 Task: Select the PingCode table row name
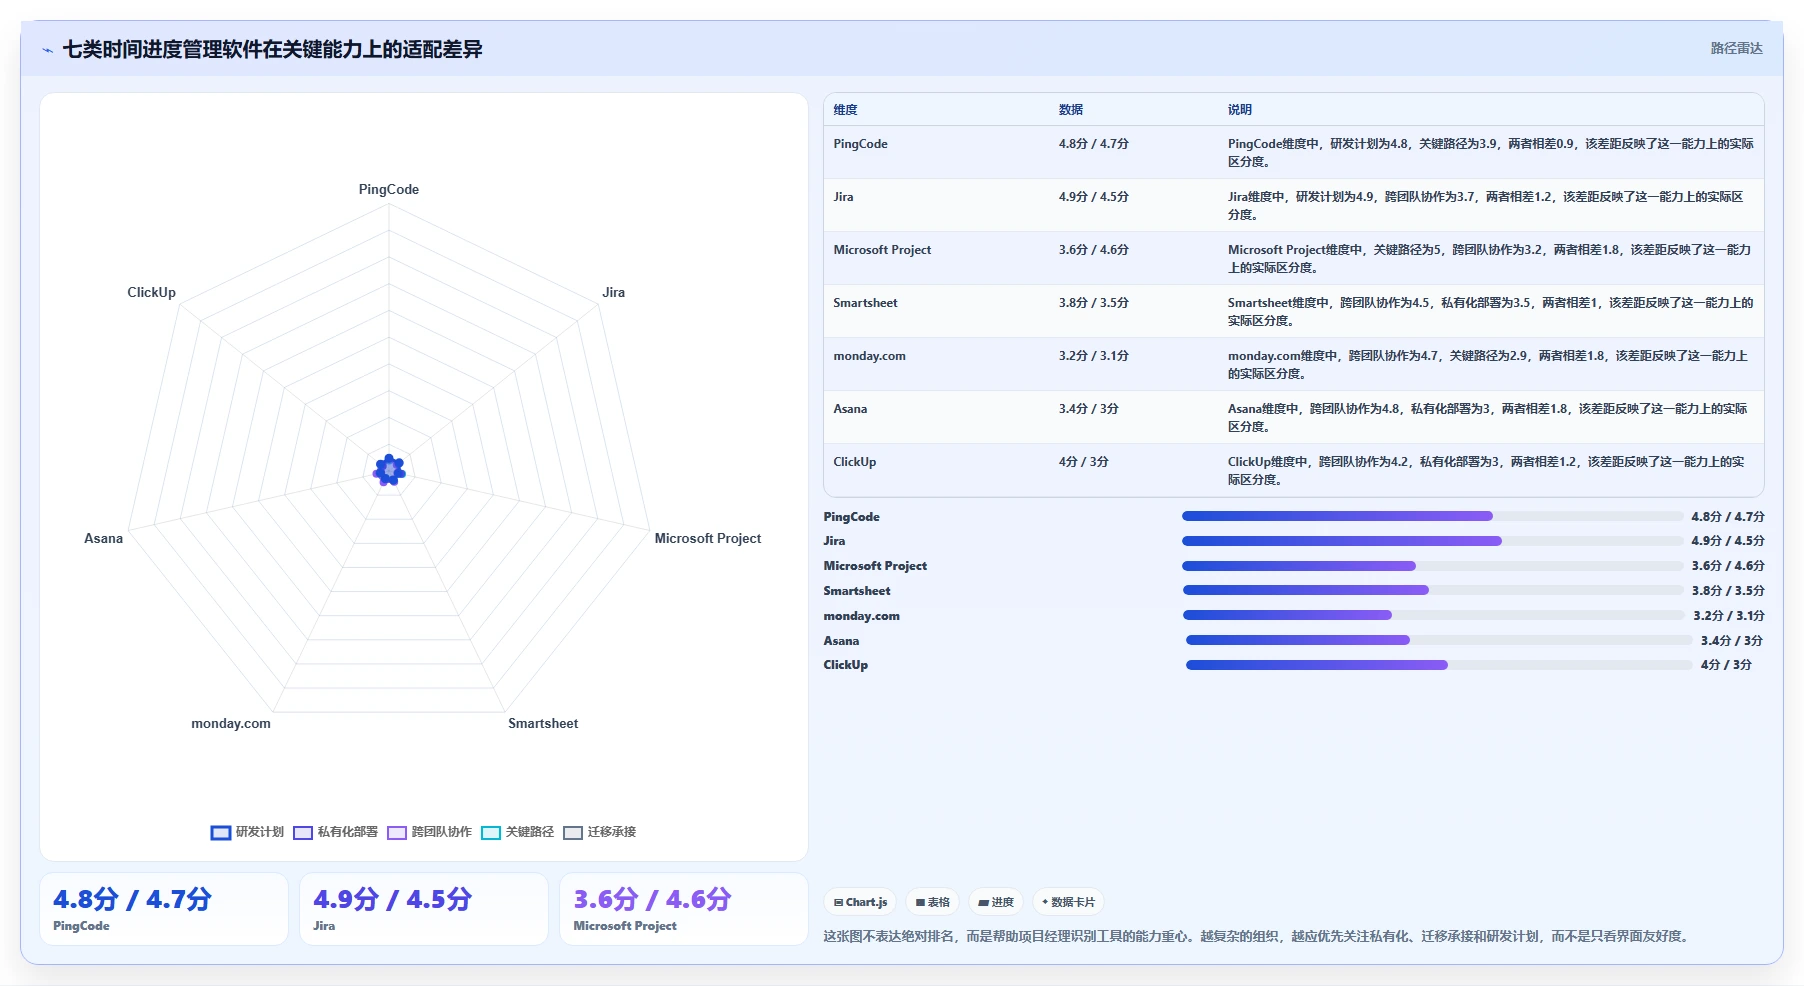tap(860, 144)
